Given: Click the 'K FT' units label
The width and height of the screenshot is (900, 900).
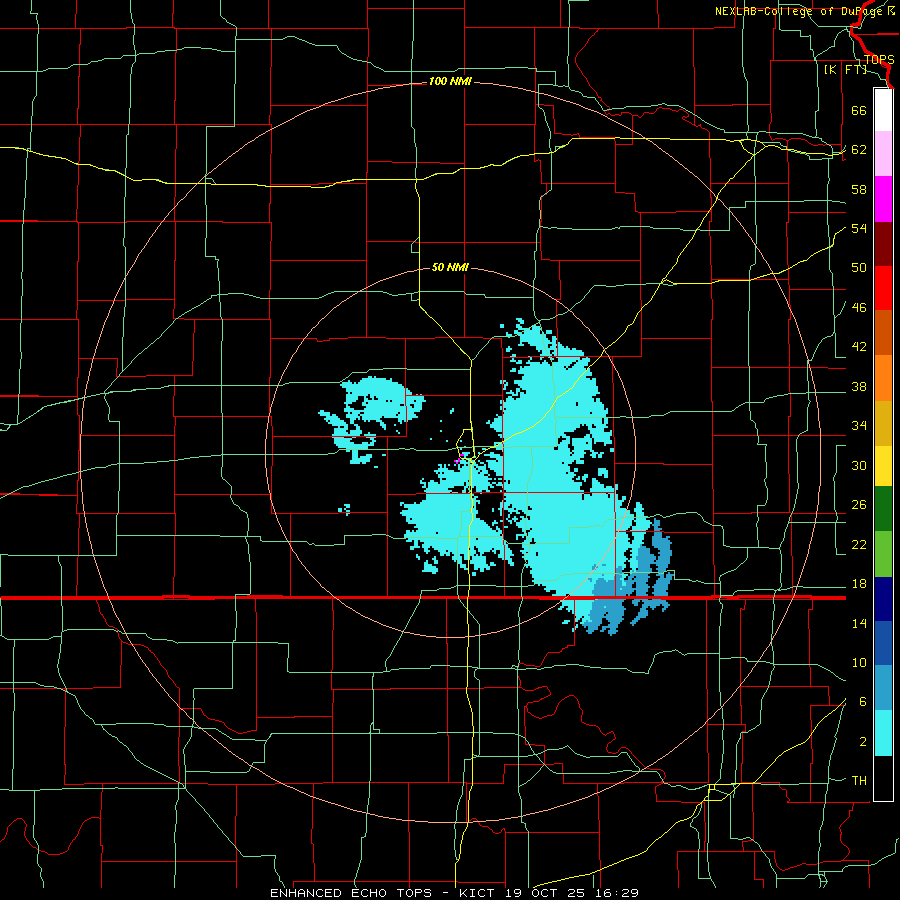Looking at the screenshot, I should pyautogui.click(x=846, y=70).
